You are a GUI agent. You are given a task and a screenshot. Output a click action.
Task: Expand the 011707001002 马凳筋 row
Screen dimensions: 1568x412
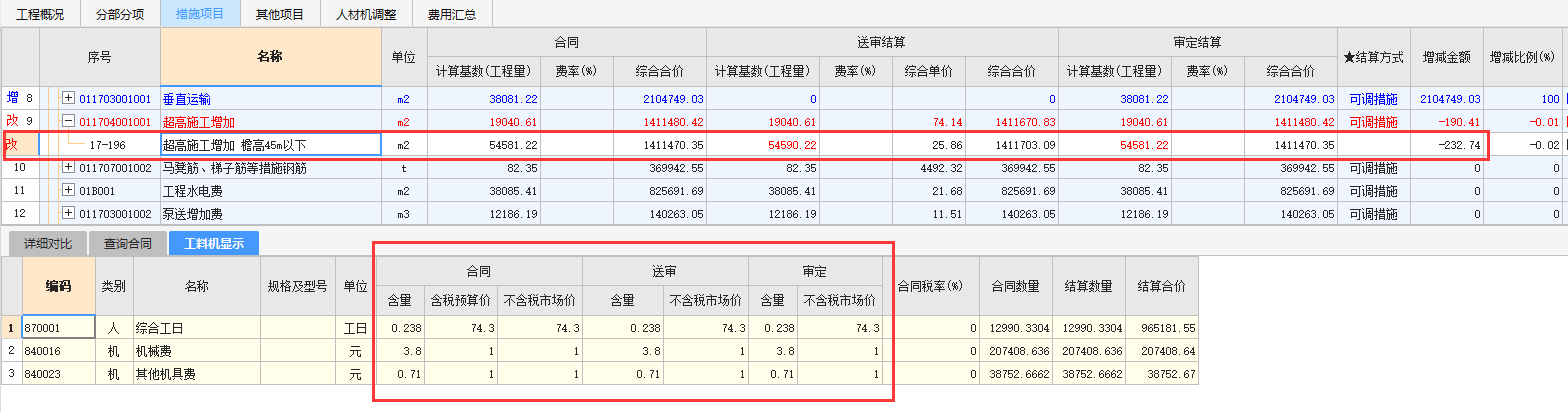68,168
